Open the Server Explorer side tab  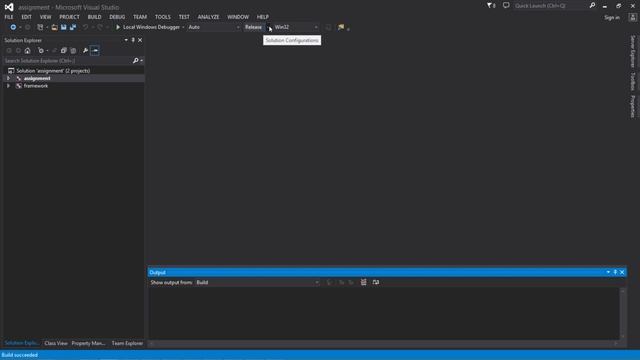coord(633,51)
